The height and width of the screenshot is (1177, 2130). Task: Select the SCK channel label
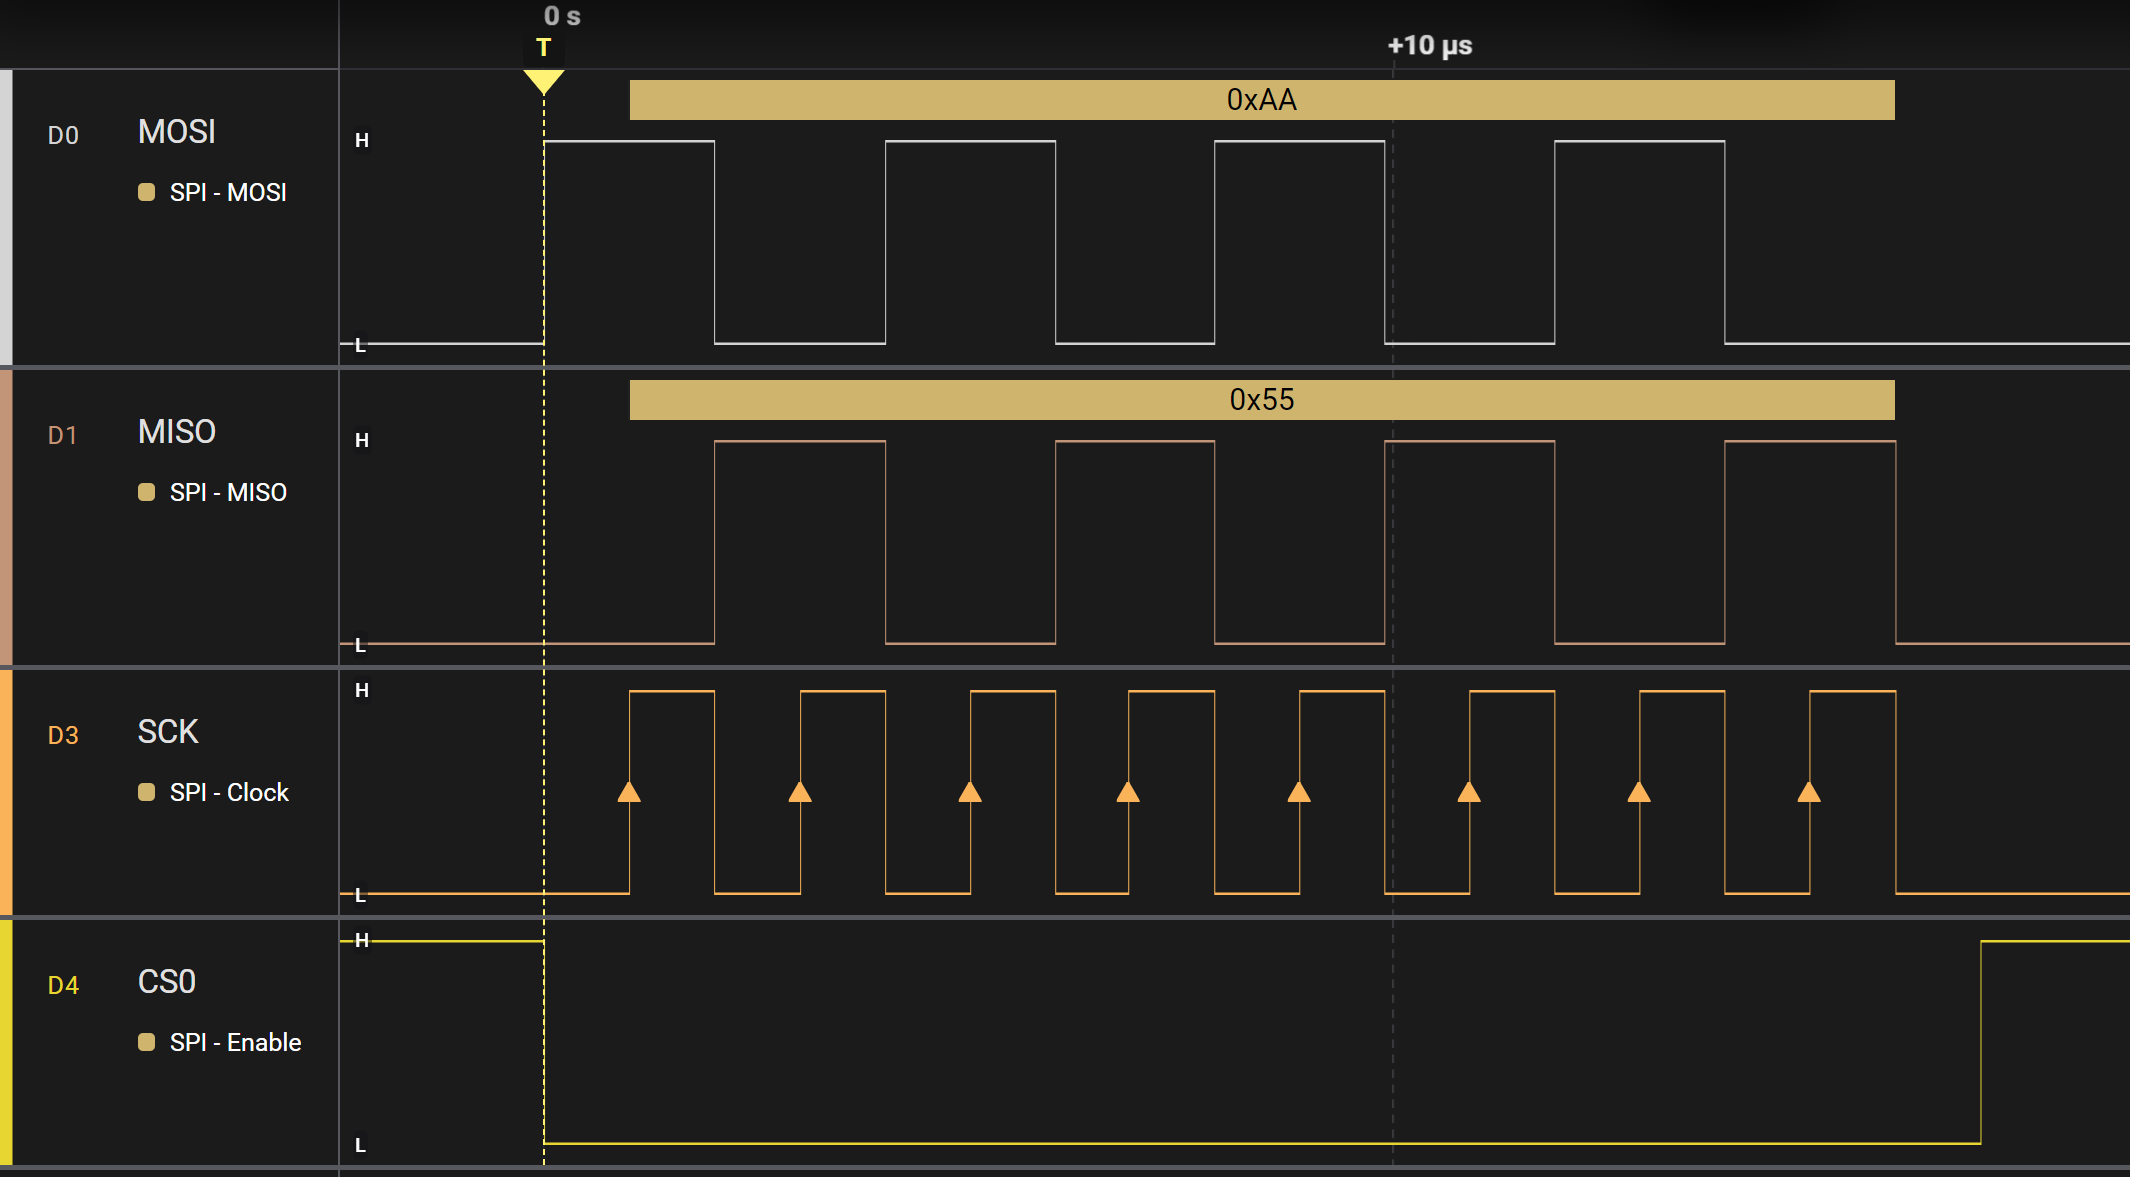167,731
